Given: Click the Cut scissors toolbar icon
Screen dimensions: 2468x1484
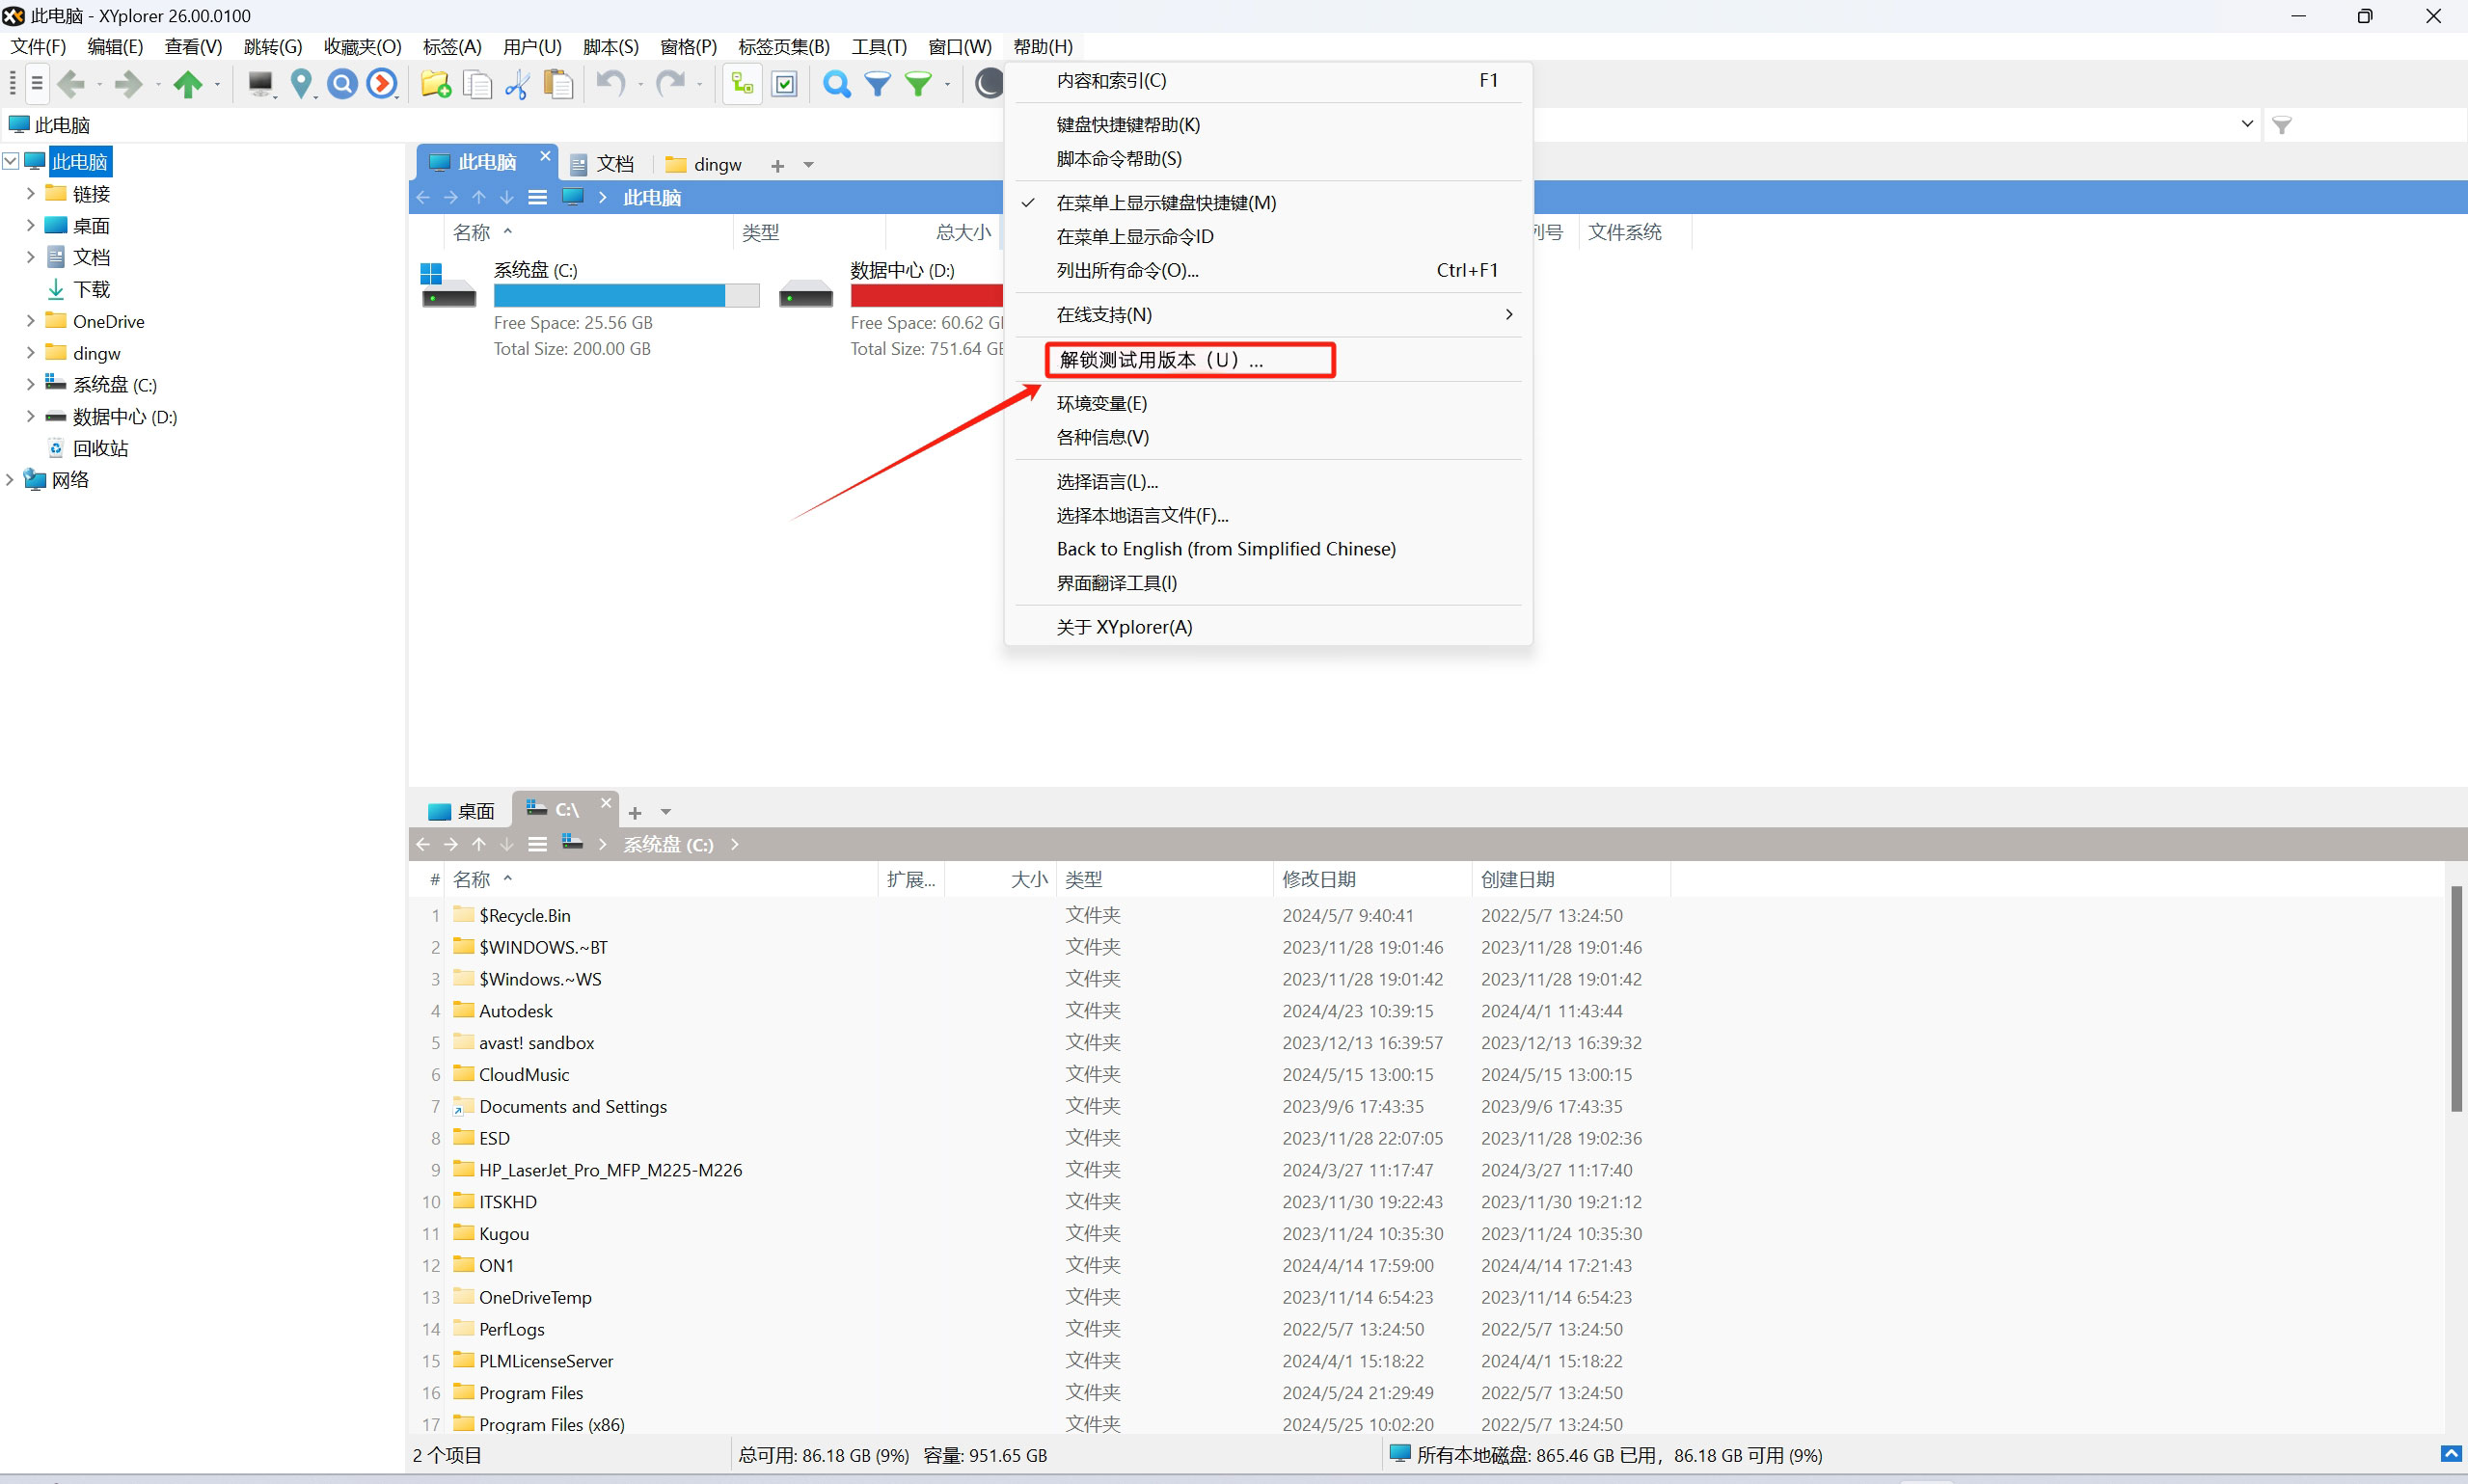Looking at the screenshot, I should coord(517,84).
